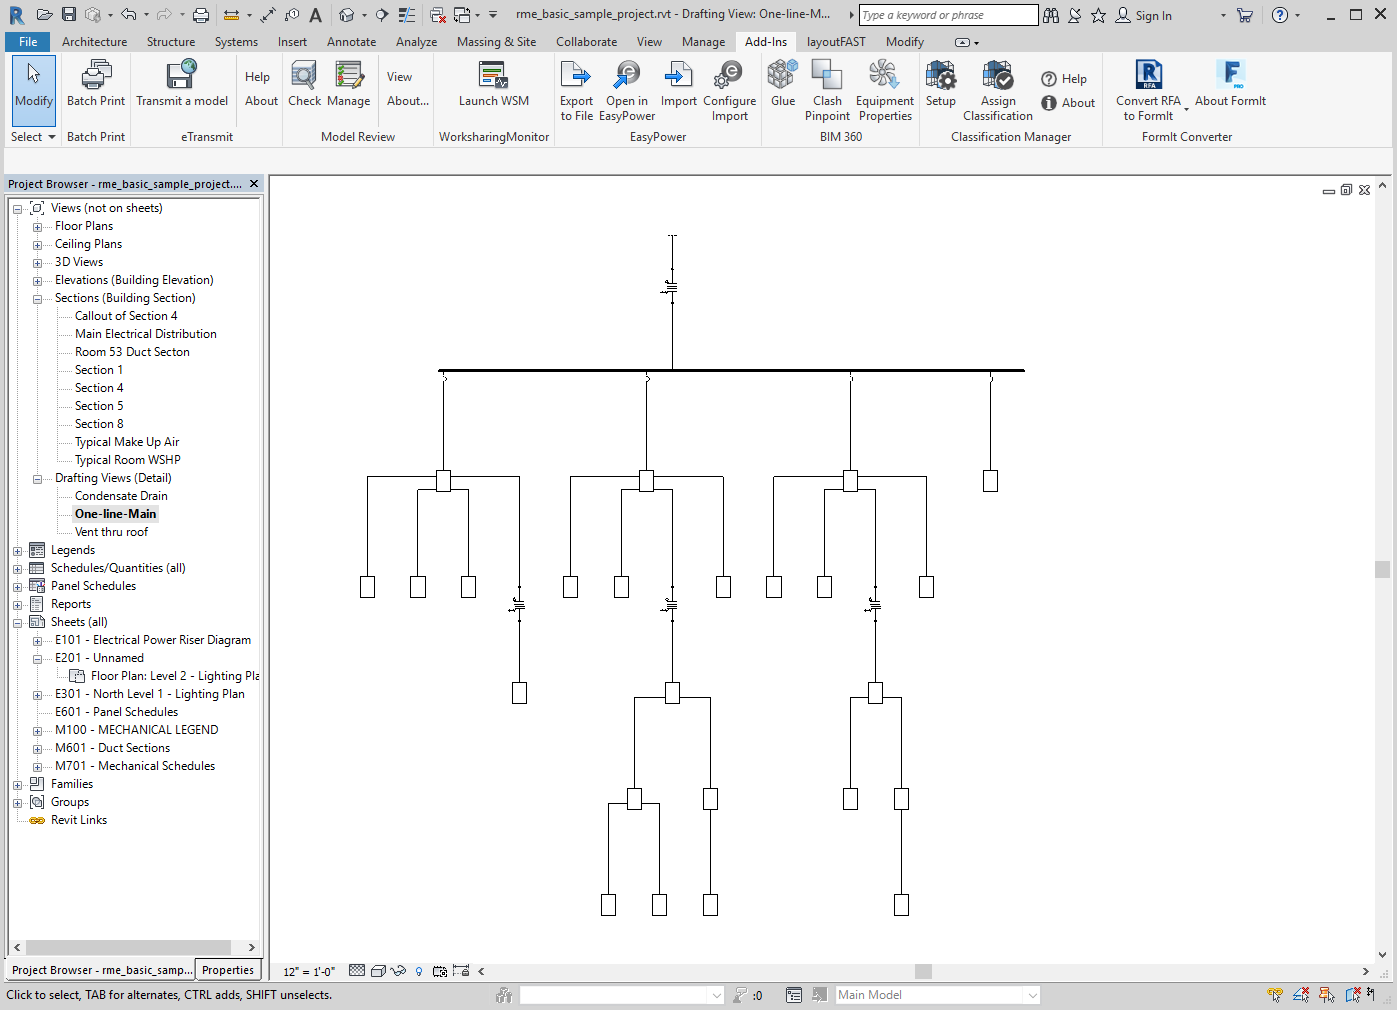Open the Annotate ribbon tab
This screenshot has height=1010, width=1397.
pos(351,42)
